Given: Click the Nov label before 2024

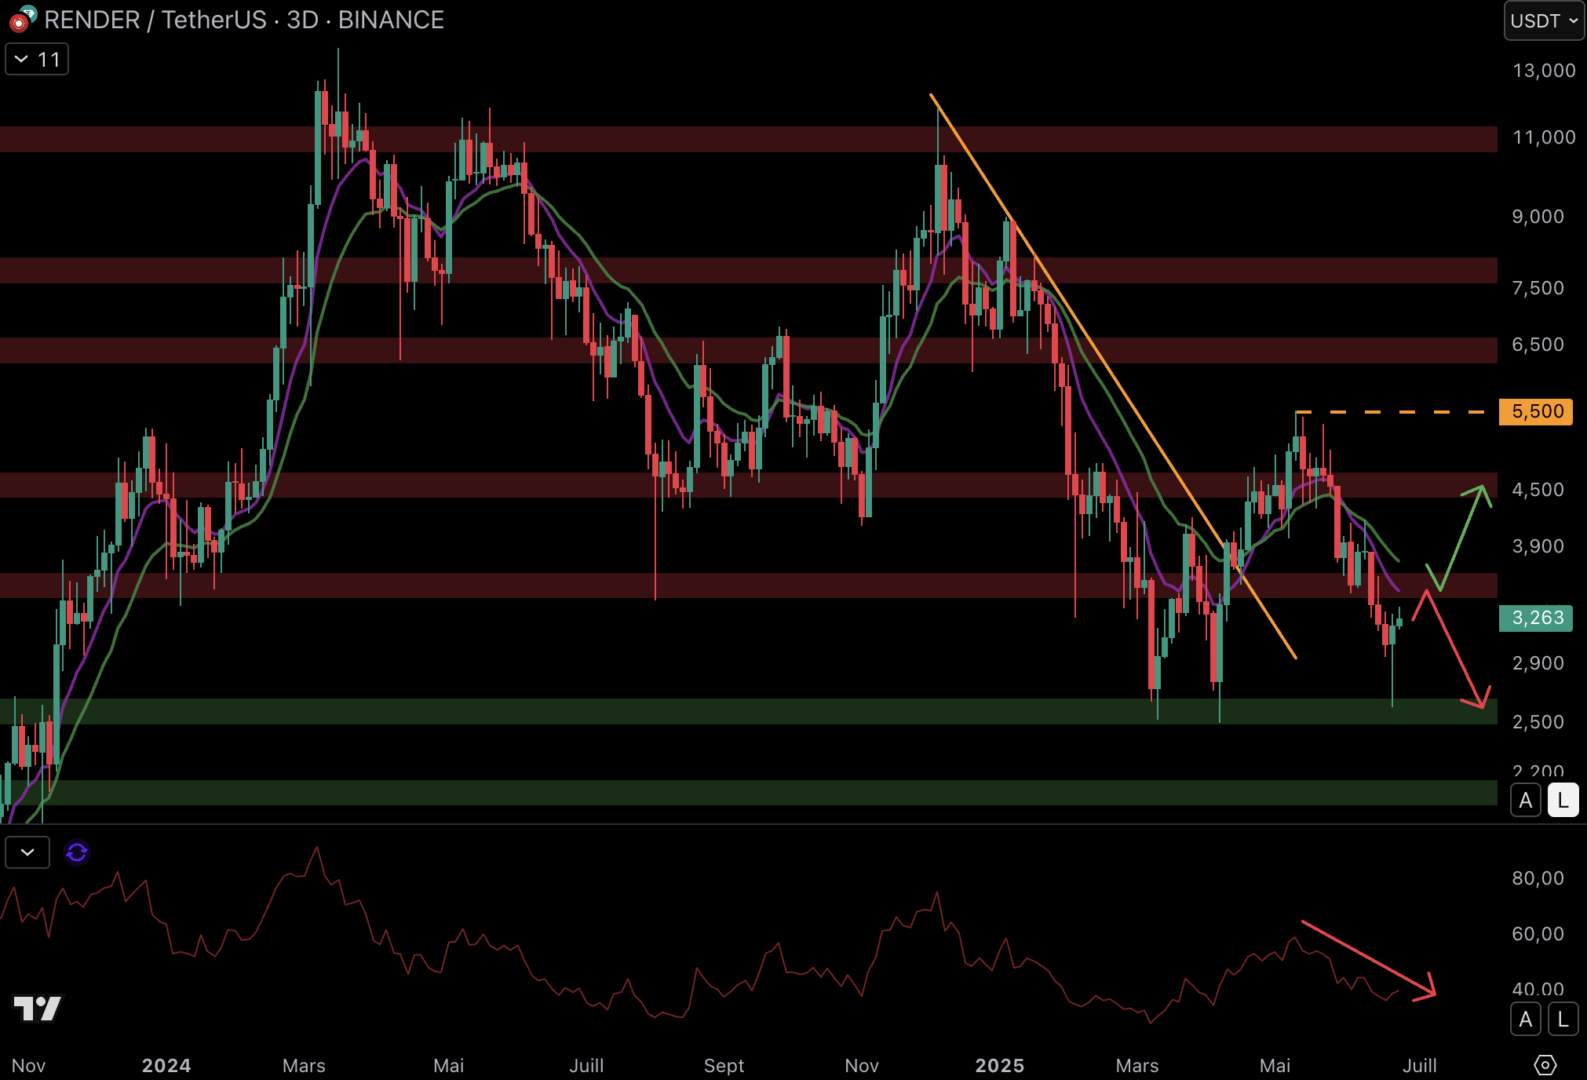Looking at the screenshot, I should coord(29,1066).
